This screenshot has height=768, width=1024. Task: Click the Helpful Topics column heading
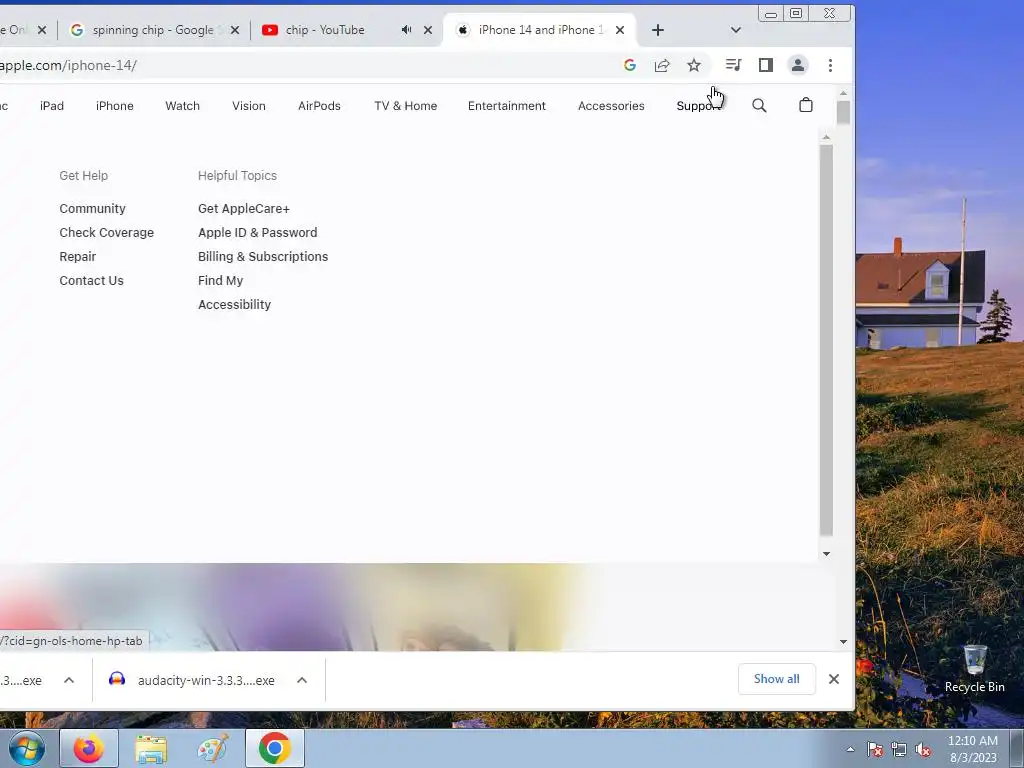tap(237, 176)
